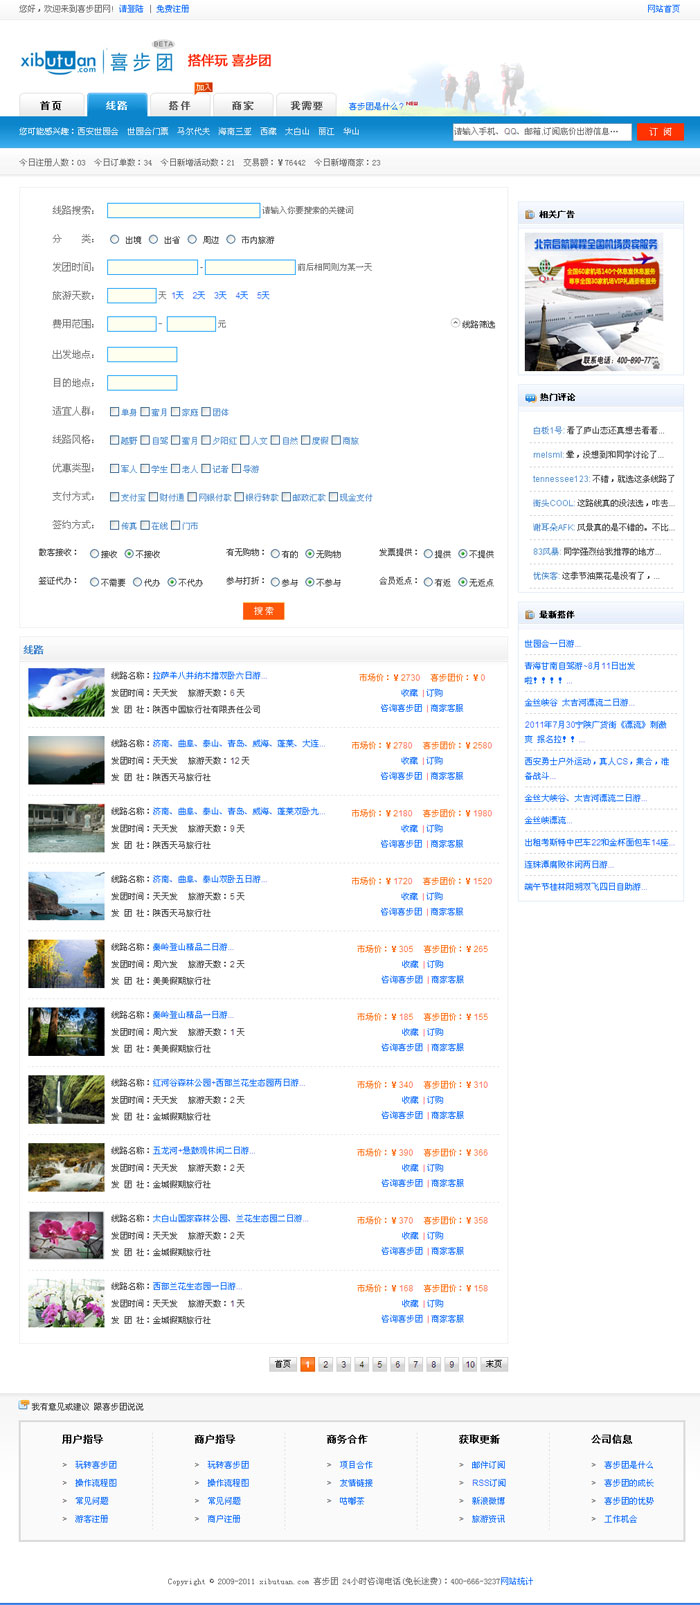Click the 加入 badge above 搭伴 tab
The image size is (700, 1605).
coord(203,88)
